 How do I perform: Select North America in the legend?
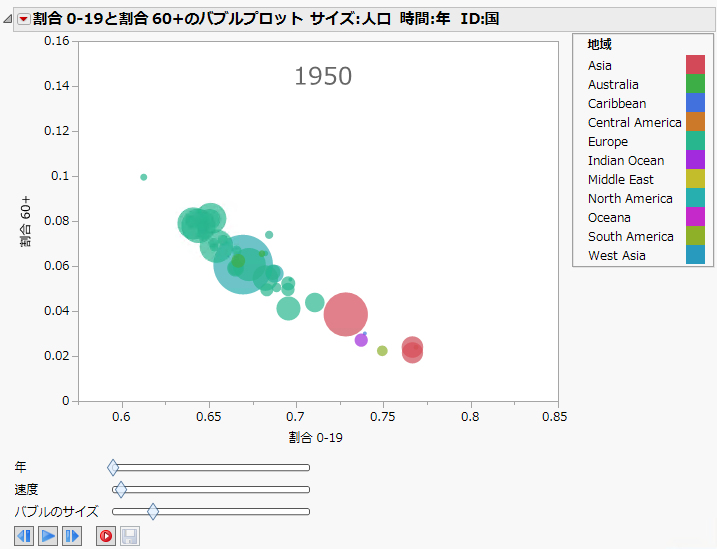[x=630, y=198]
